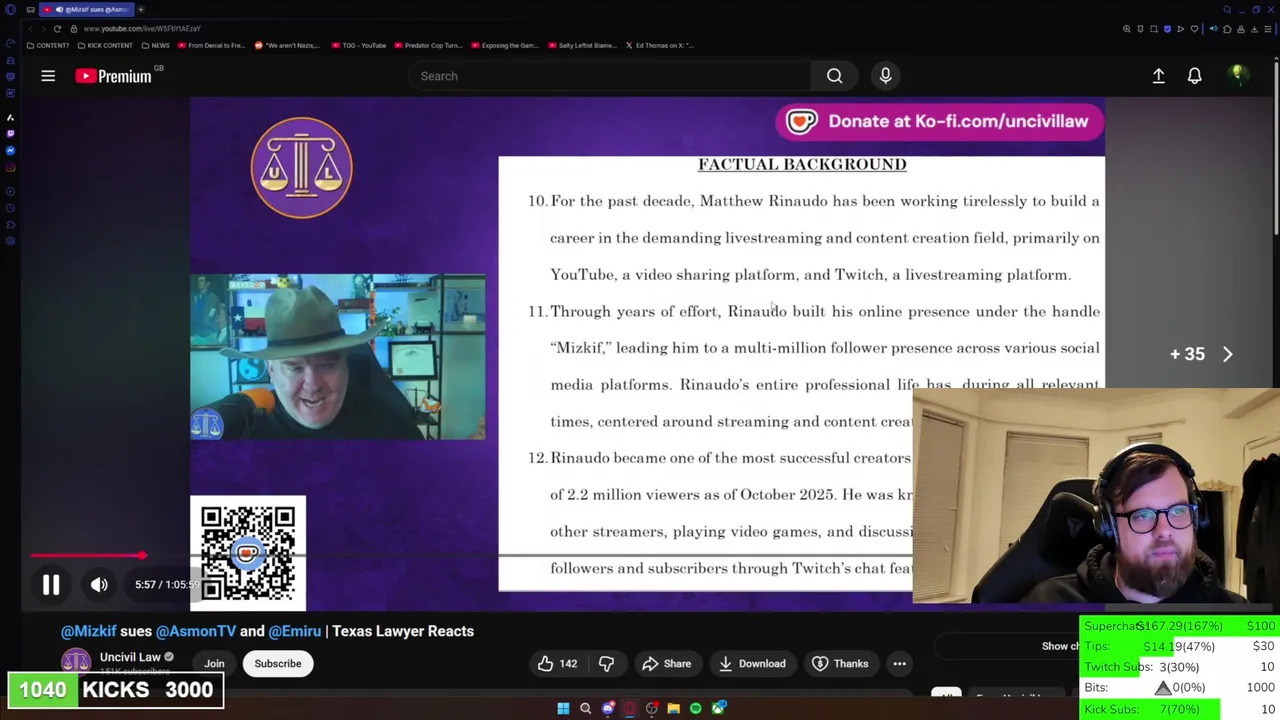
Task: Start voice search with microphone icon
Action: (x=885, y=76)
